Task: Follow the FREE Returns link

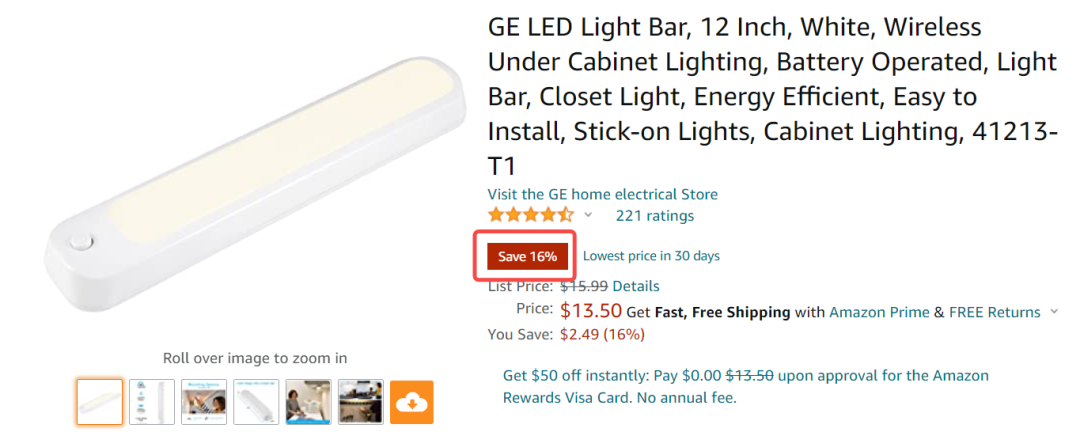Action: coord(995,312)
